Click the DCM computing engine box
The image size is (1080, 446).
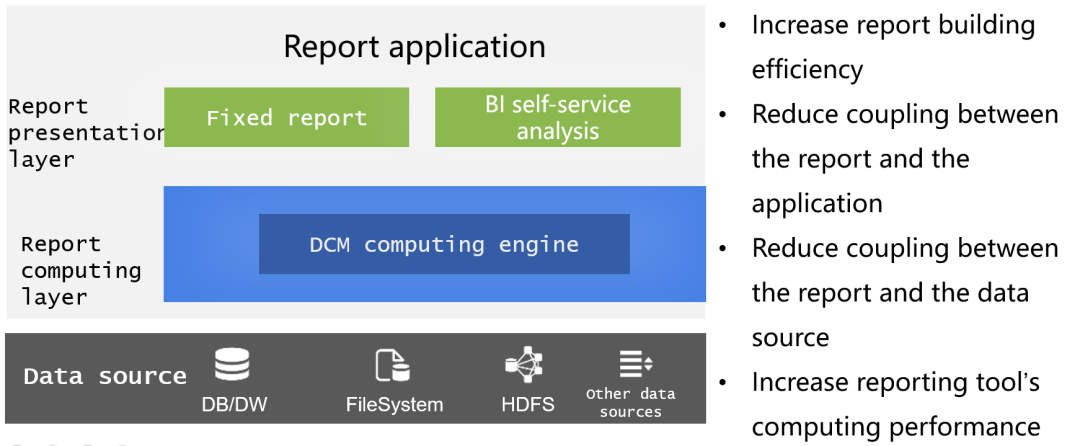(444, 244)
